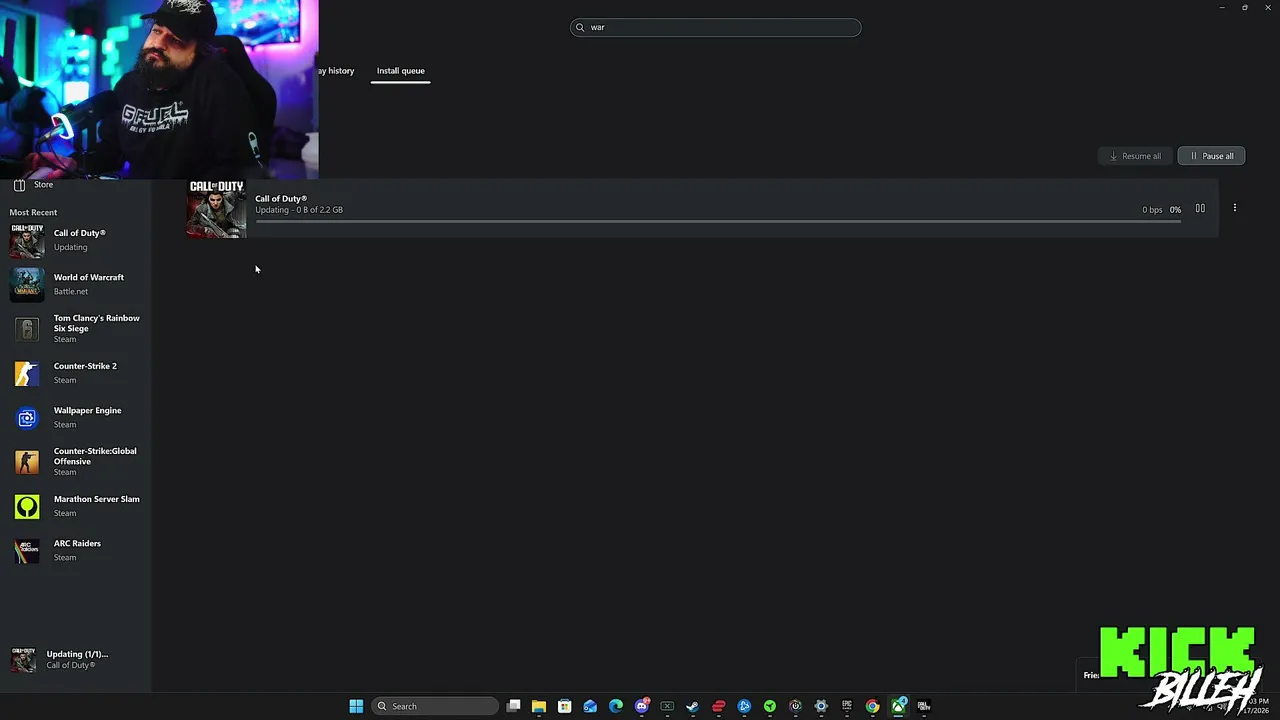1280x720 pixels.
Task: Open Discord from taskbar
Action: click(x=642, y=706)
